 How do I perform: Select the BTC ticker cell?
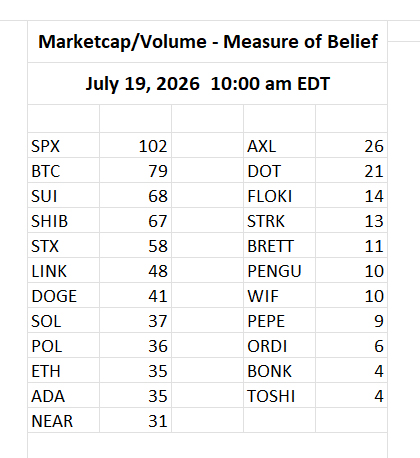pos(63,170)
